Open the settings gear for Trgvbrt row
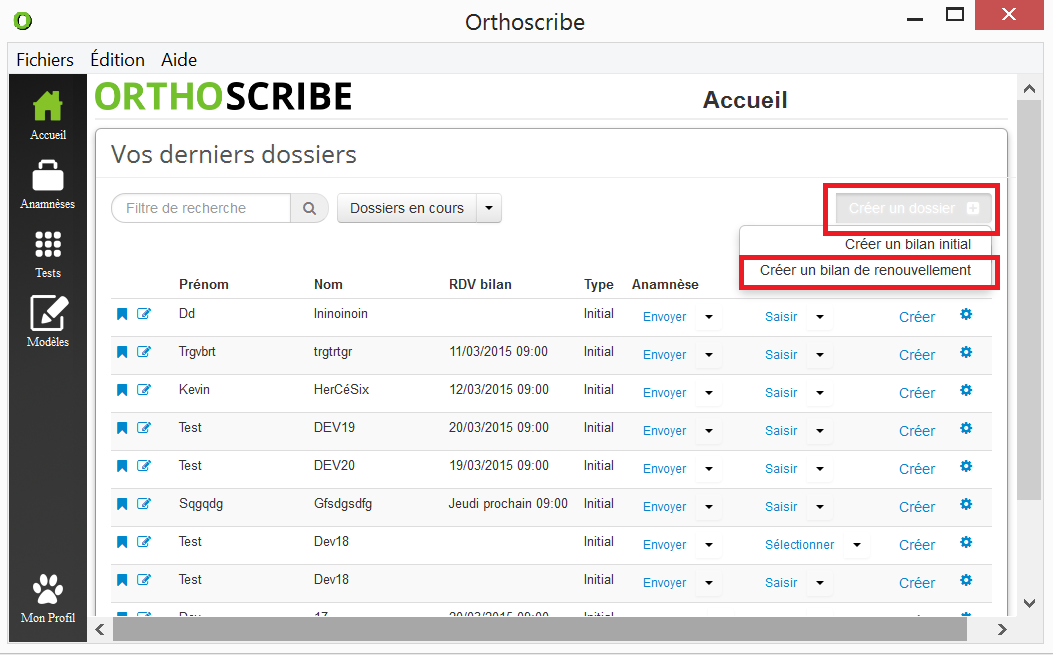Image resolution: width=1053 pixels, height=655 pixels. [x=966, y=352]
